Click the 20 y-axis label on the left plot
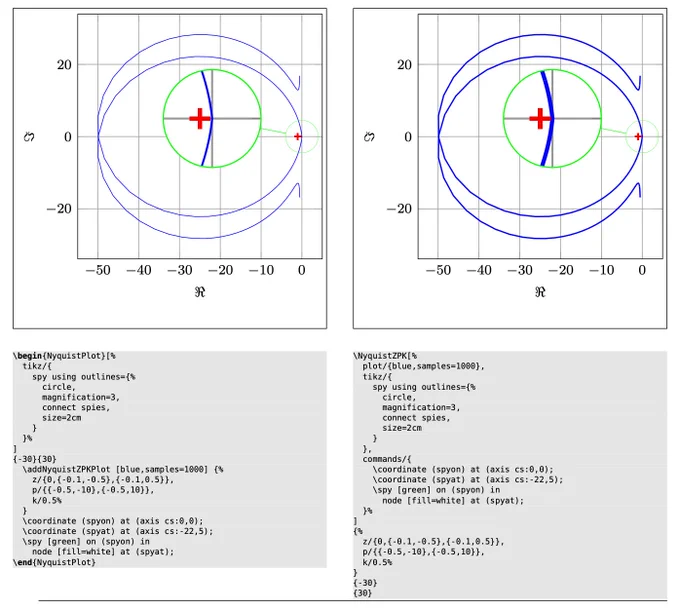The height and width of the screenshot is (610, 680). tap(64, 65)
